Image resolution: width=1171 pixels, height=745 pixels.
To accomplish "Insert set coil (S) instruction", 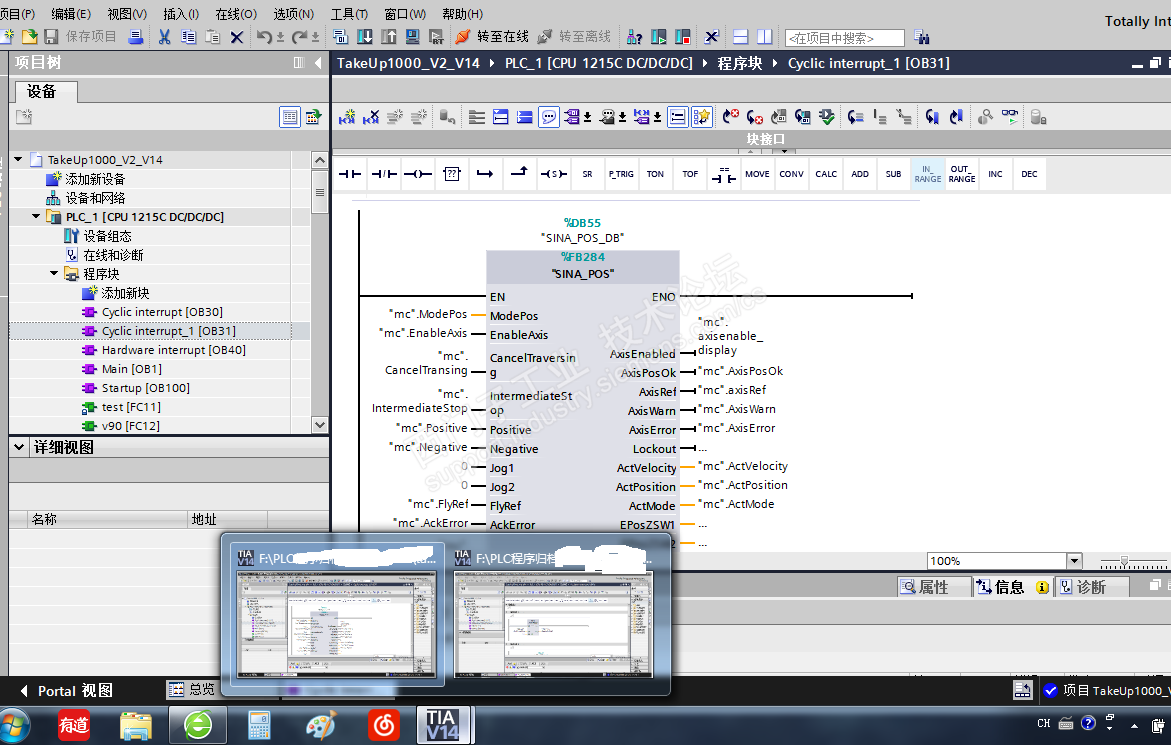I will tap(553, 174).
